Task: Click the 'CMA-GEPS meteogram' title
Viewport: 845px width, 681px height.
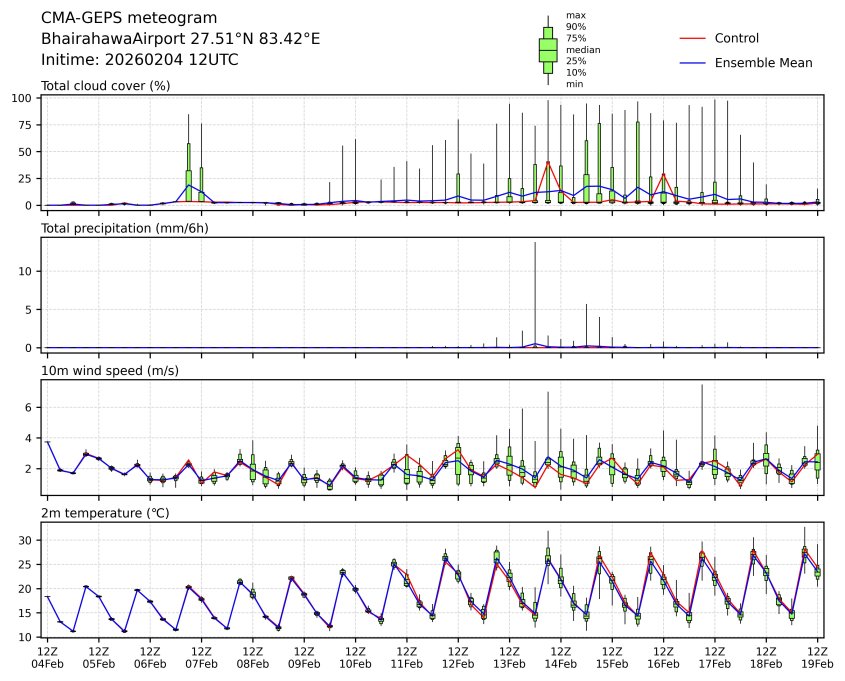Action: [x=124, y=18]
